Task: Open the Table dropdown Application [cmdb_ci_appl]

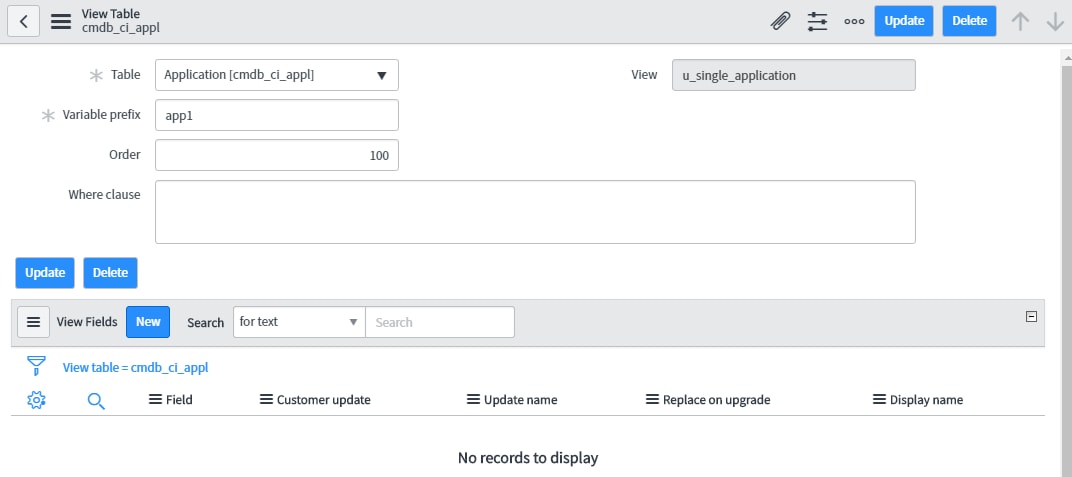Action: coord(277,75)
